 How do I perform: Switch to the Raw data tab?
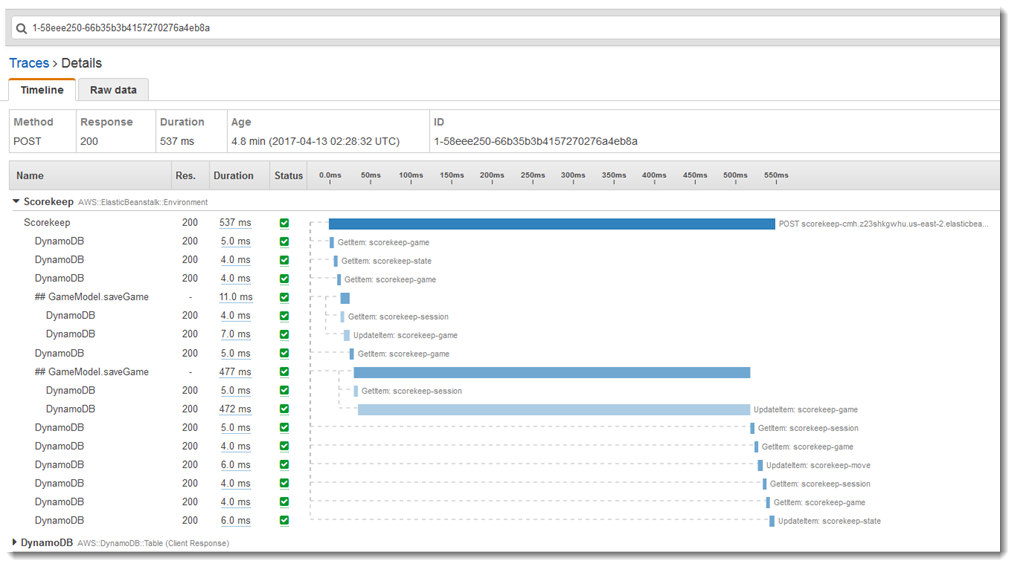coord(113,90)
